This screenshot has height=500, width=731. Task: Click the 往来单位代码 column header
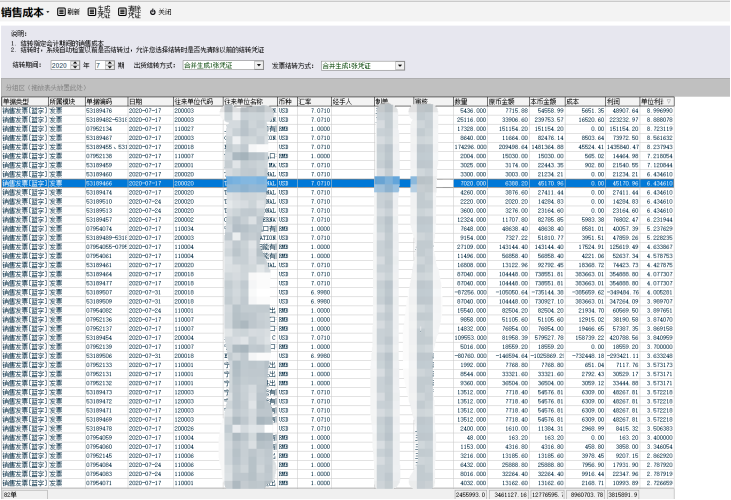196,101
